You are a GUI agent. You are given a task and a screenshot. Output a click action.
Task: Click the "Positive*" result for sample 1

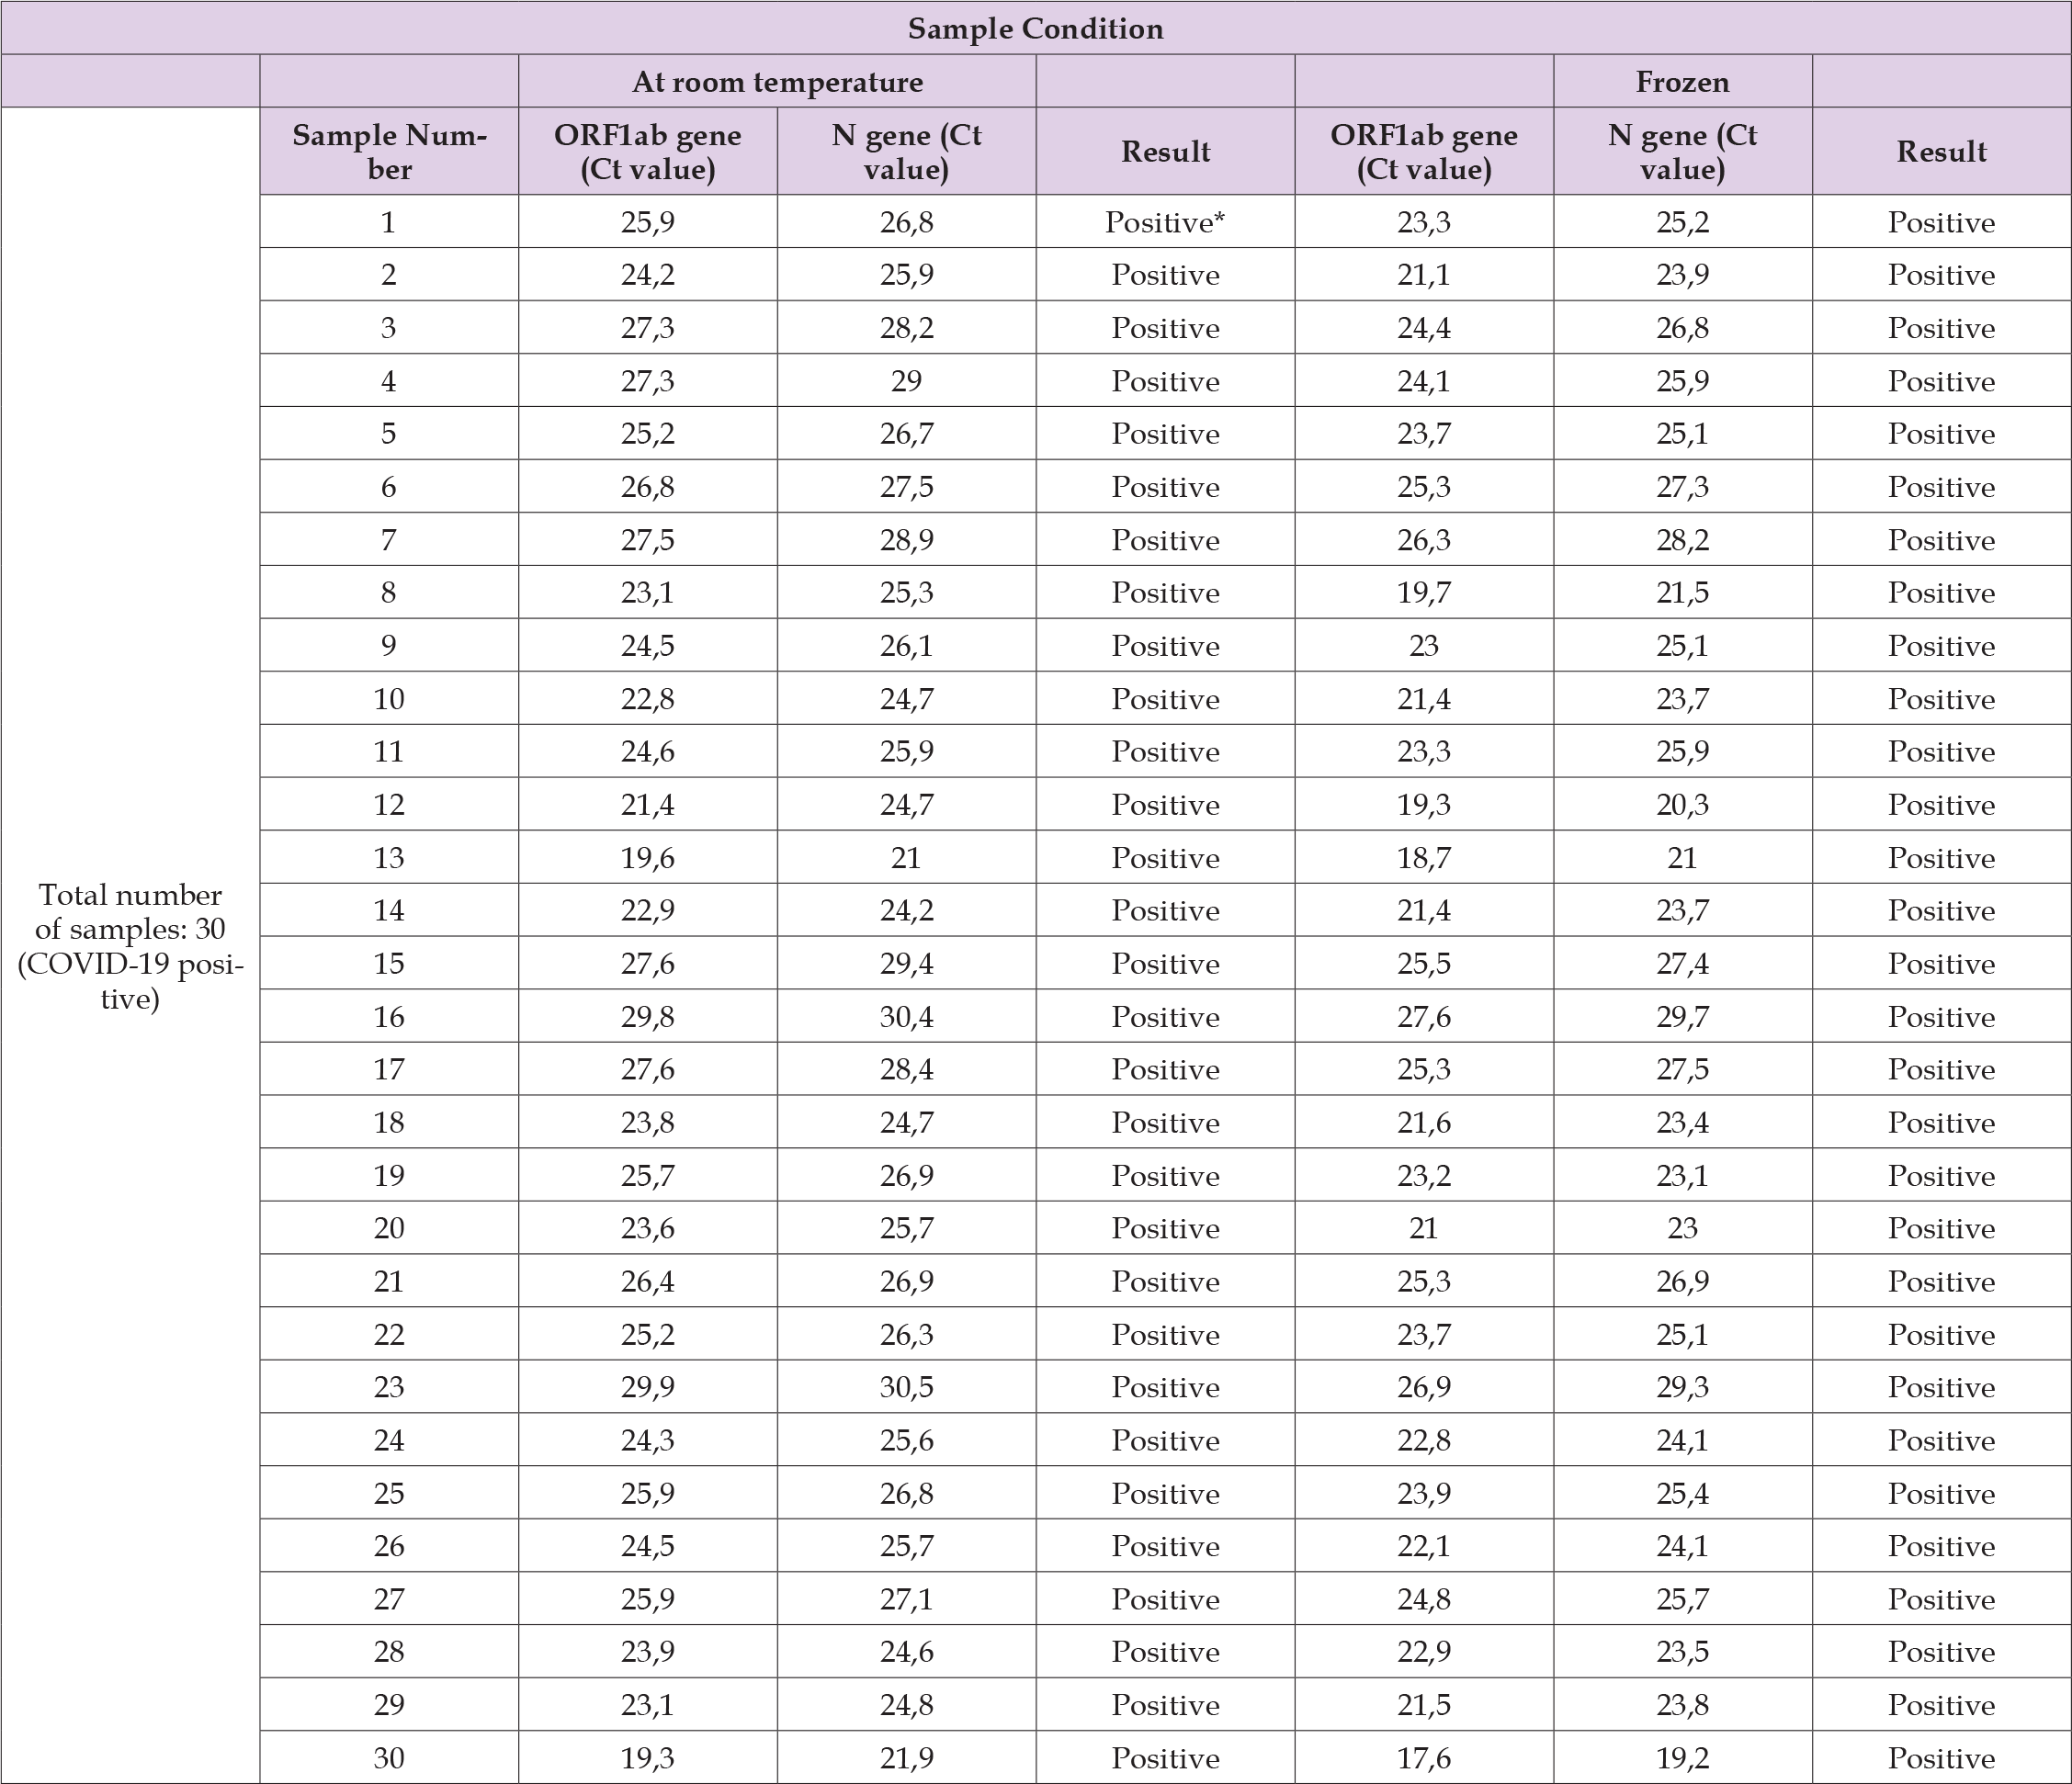(1165, 222)
